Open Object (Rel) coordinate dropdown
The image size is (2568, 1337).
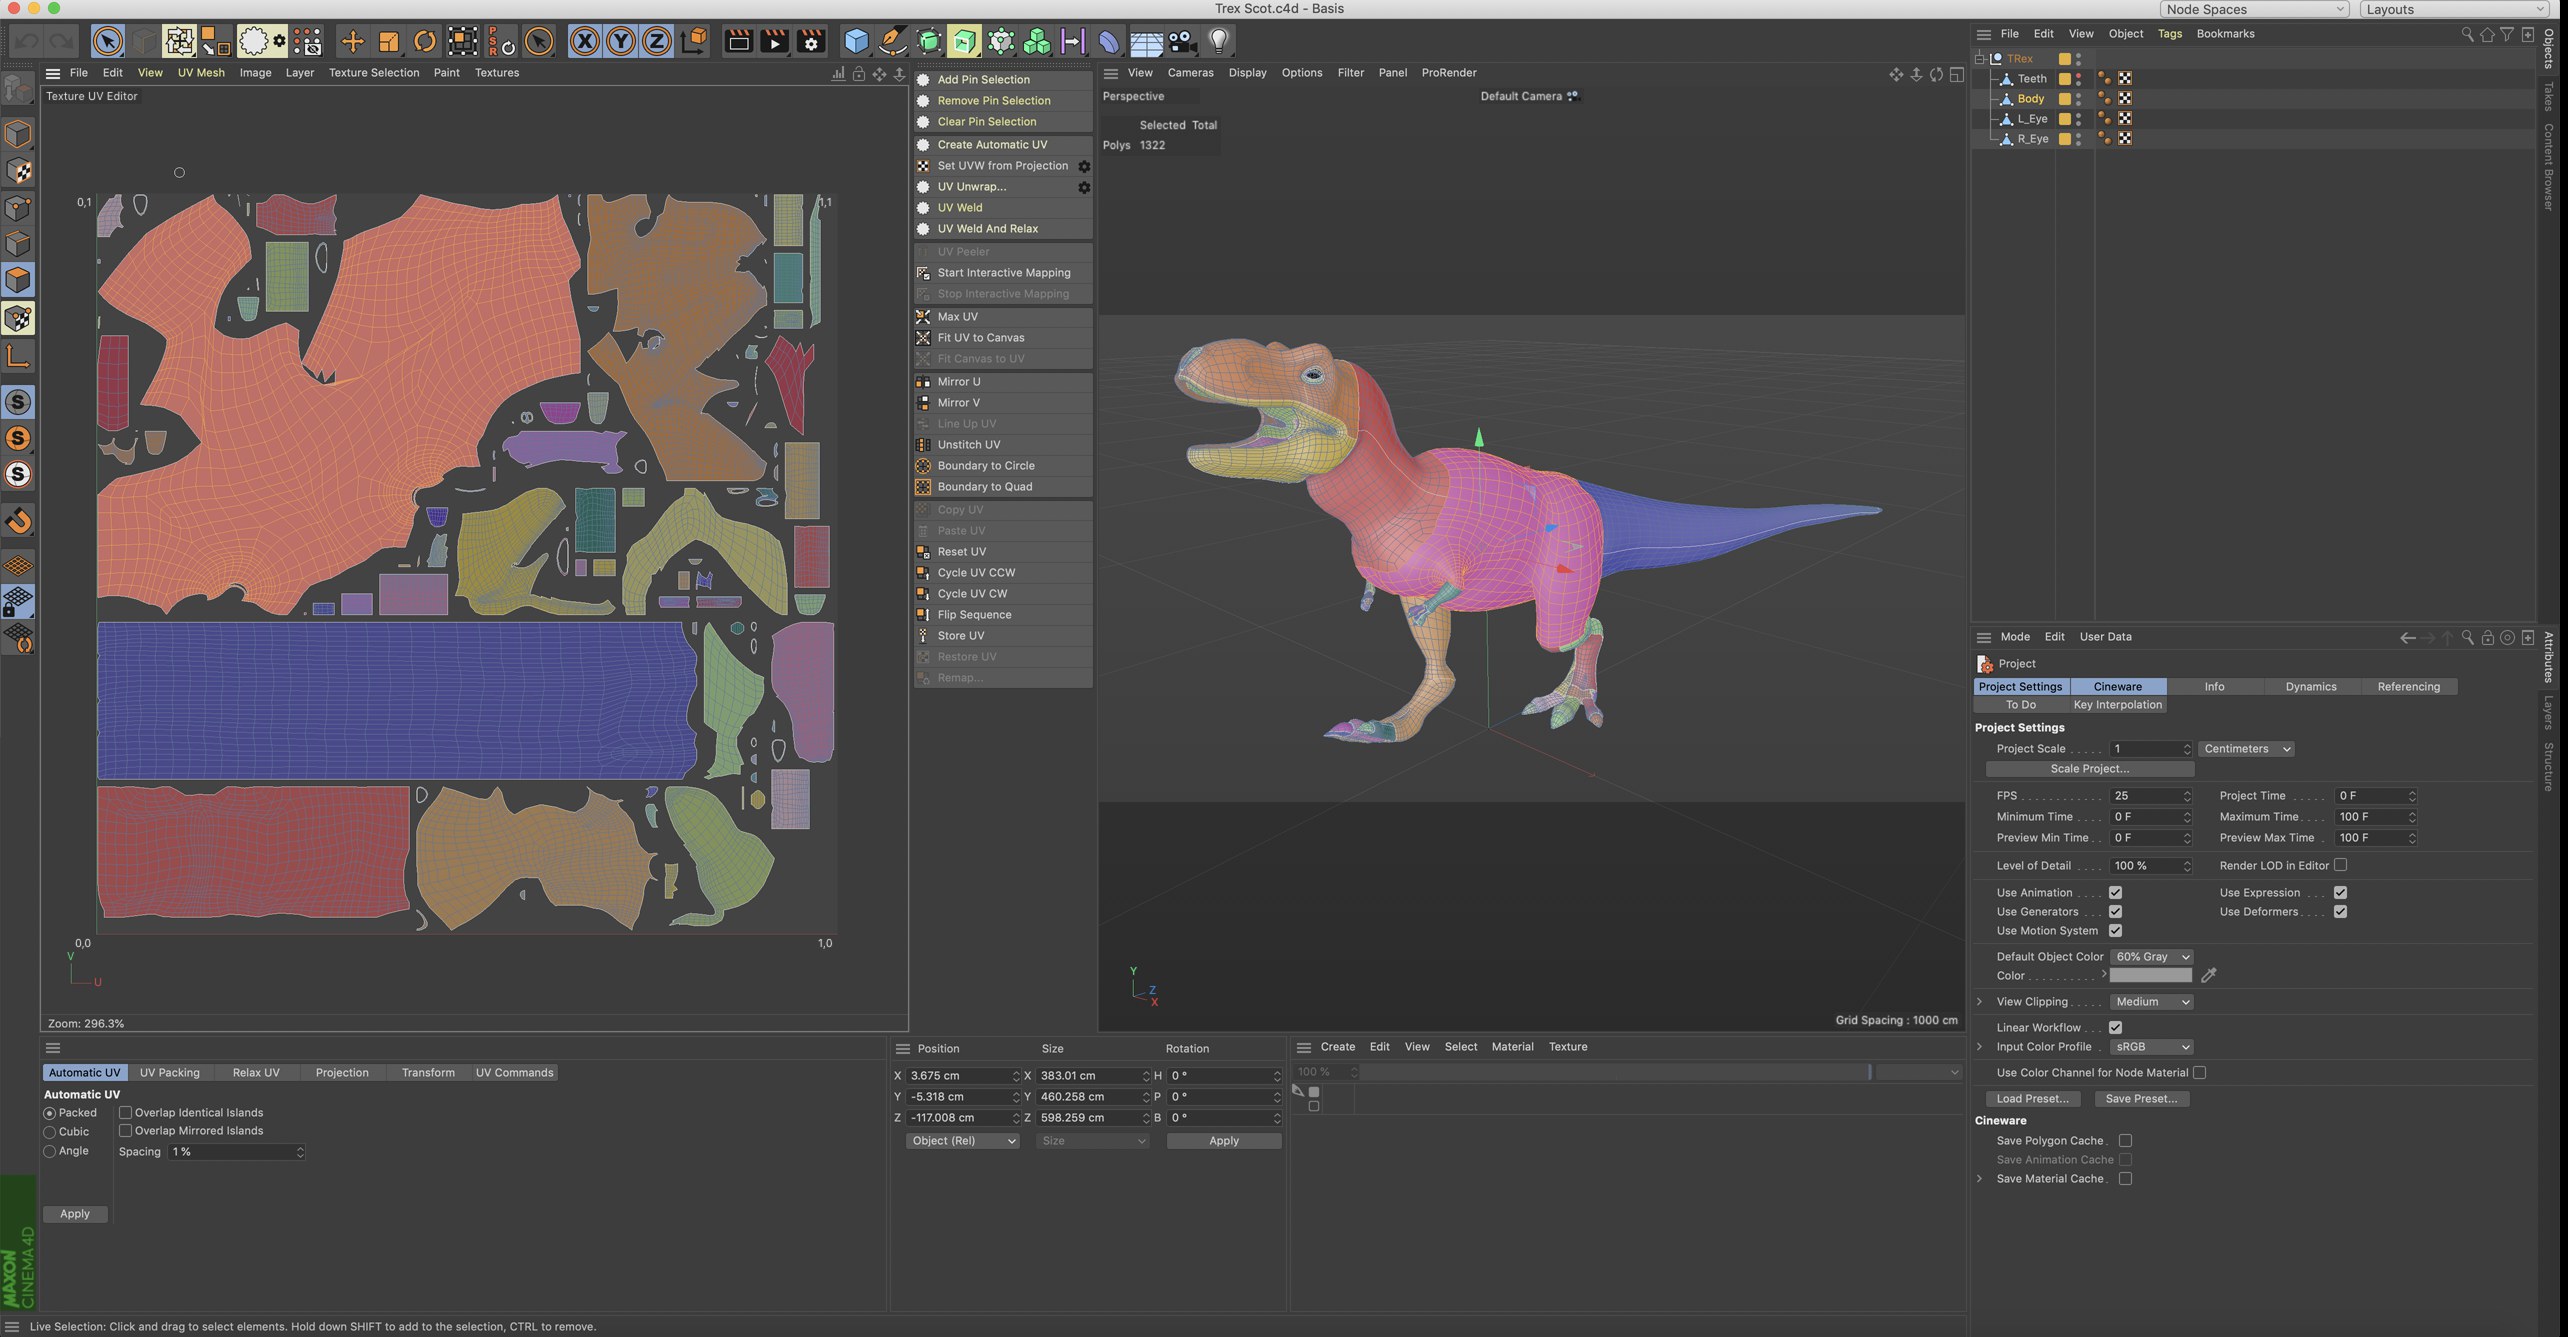pyautogui.click(x=962, y=1141)
